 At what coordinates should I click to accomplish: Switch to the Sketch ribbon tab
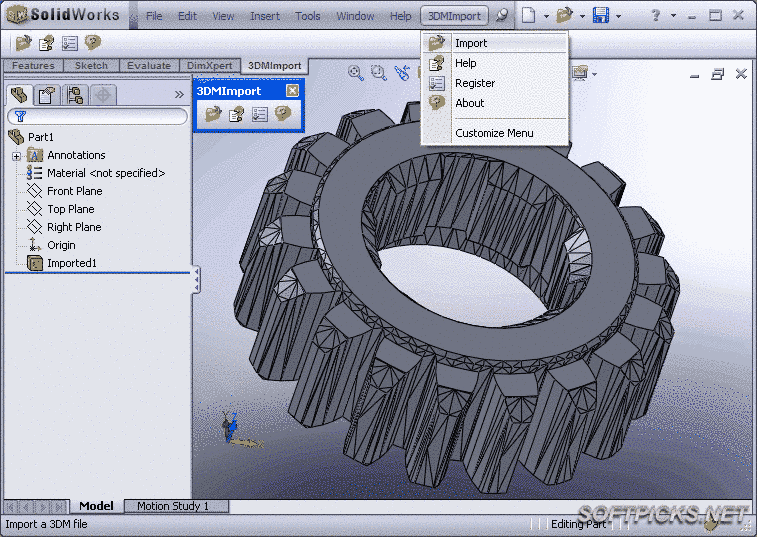91,66
